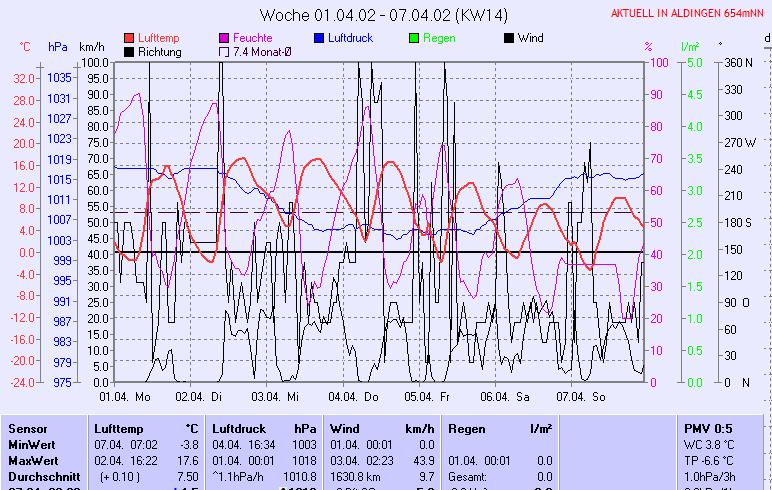Select the '01.04. Mo' date marker
This screenshot has height=490, width=772.
124,396
